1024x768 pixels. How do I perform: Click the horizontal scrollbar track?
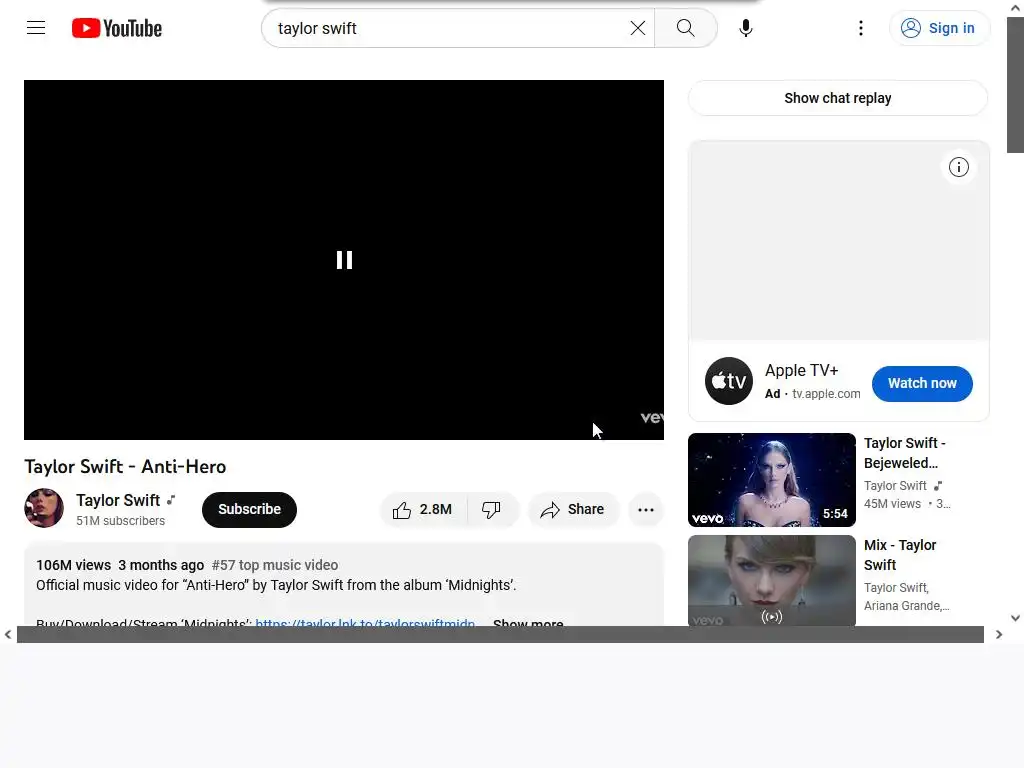500,634
